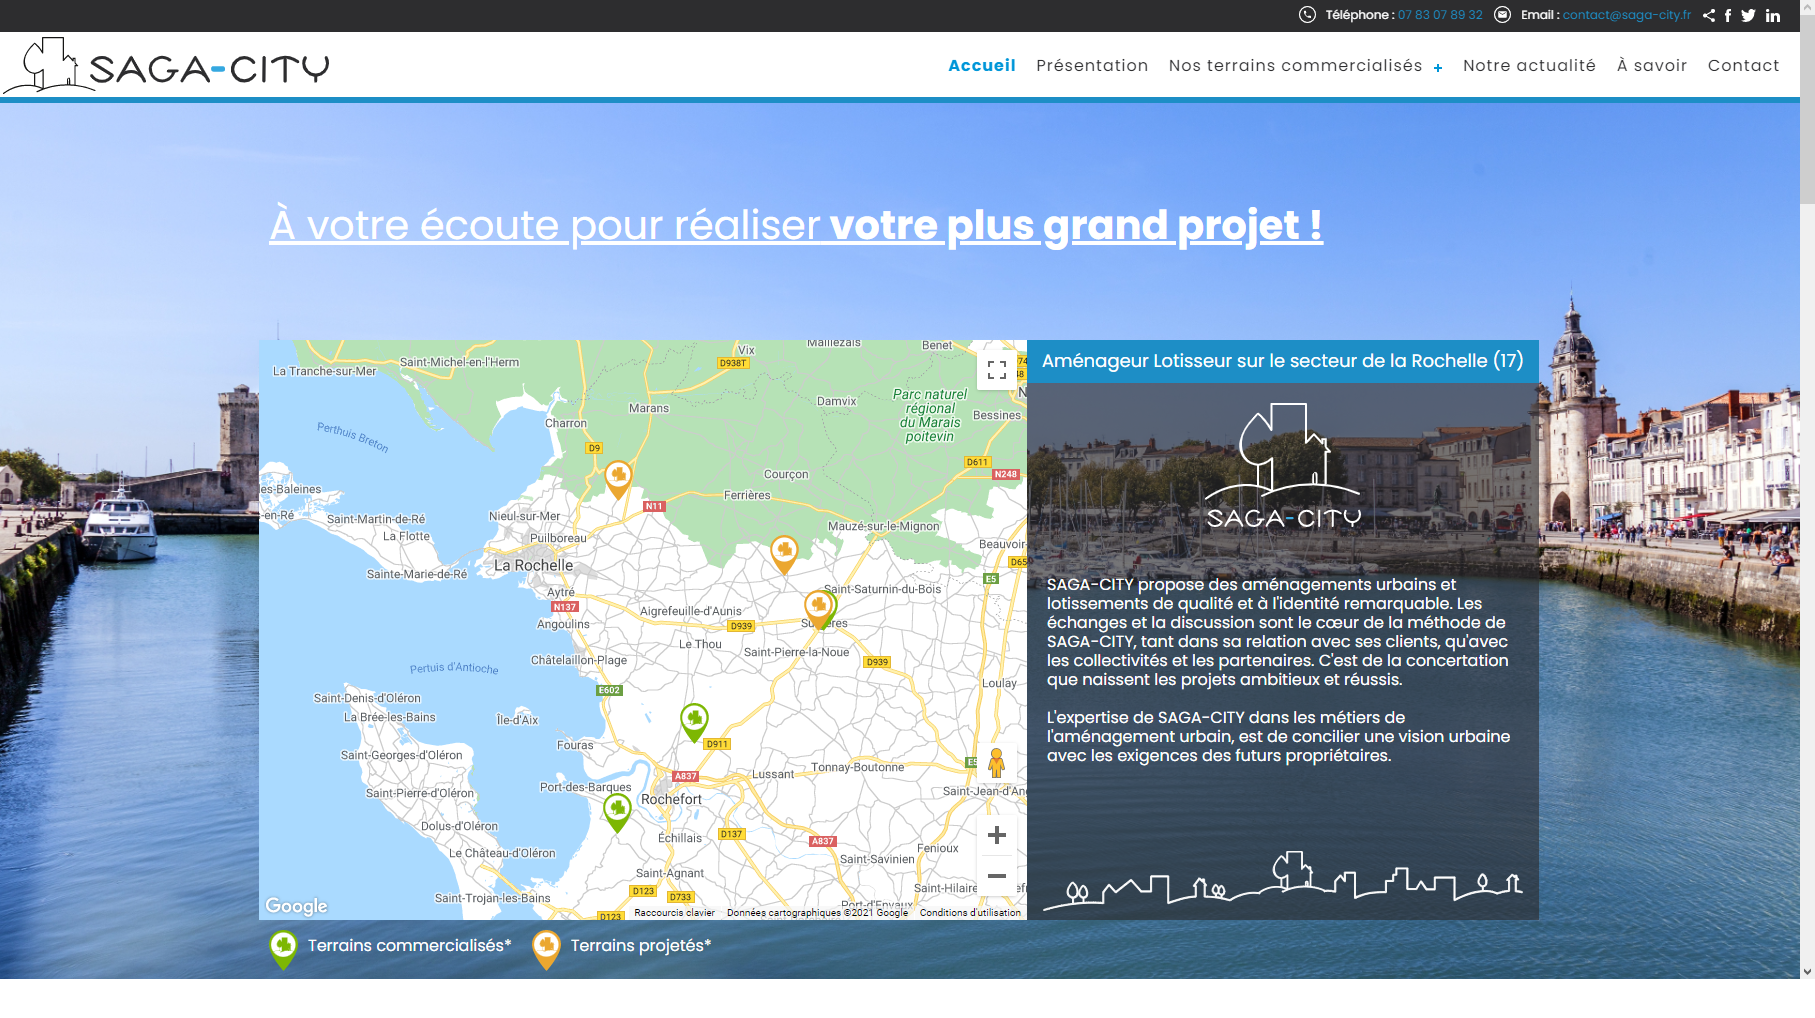Open the LinkedIn icon
Image resolution: width=1815 pixels, height=1018 pixels.
click(x=1772, y=15)
